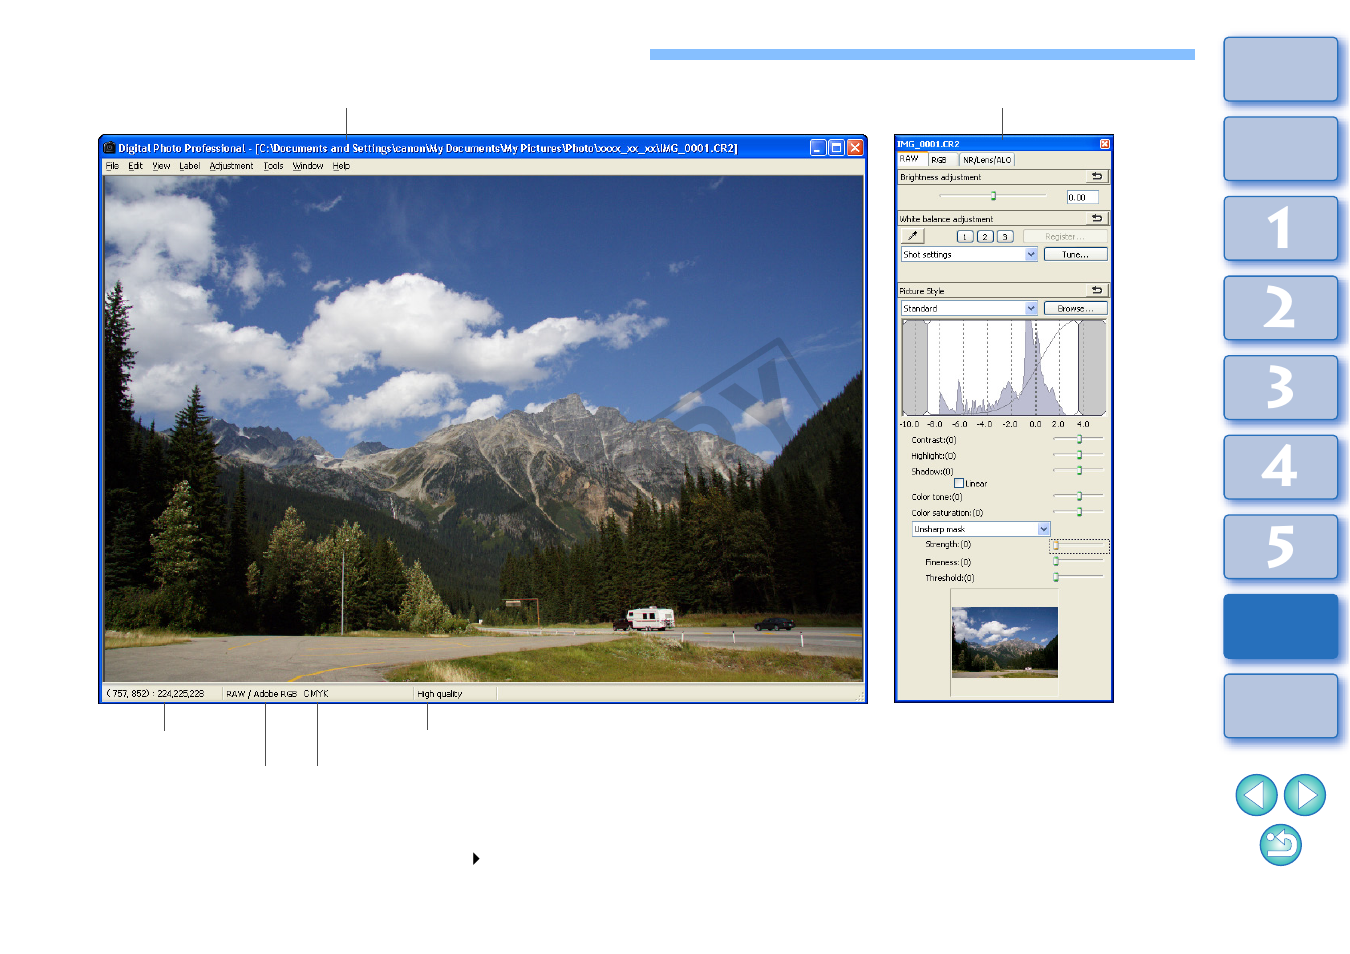Expand the Standard picture style dropdown
Viewport: 1350px width, 954px height.
(1031, 309)
